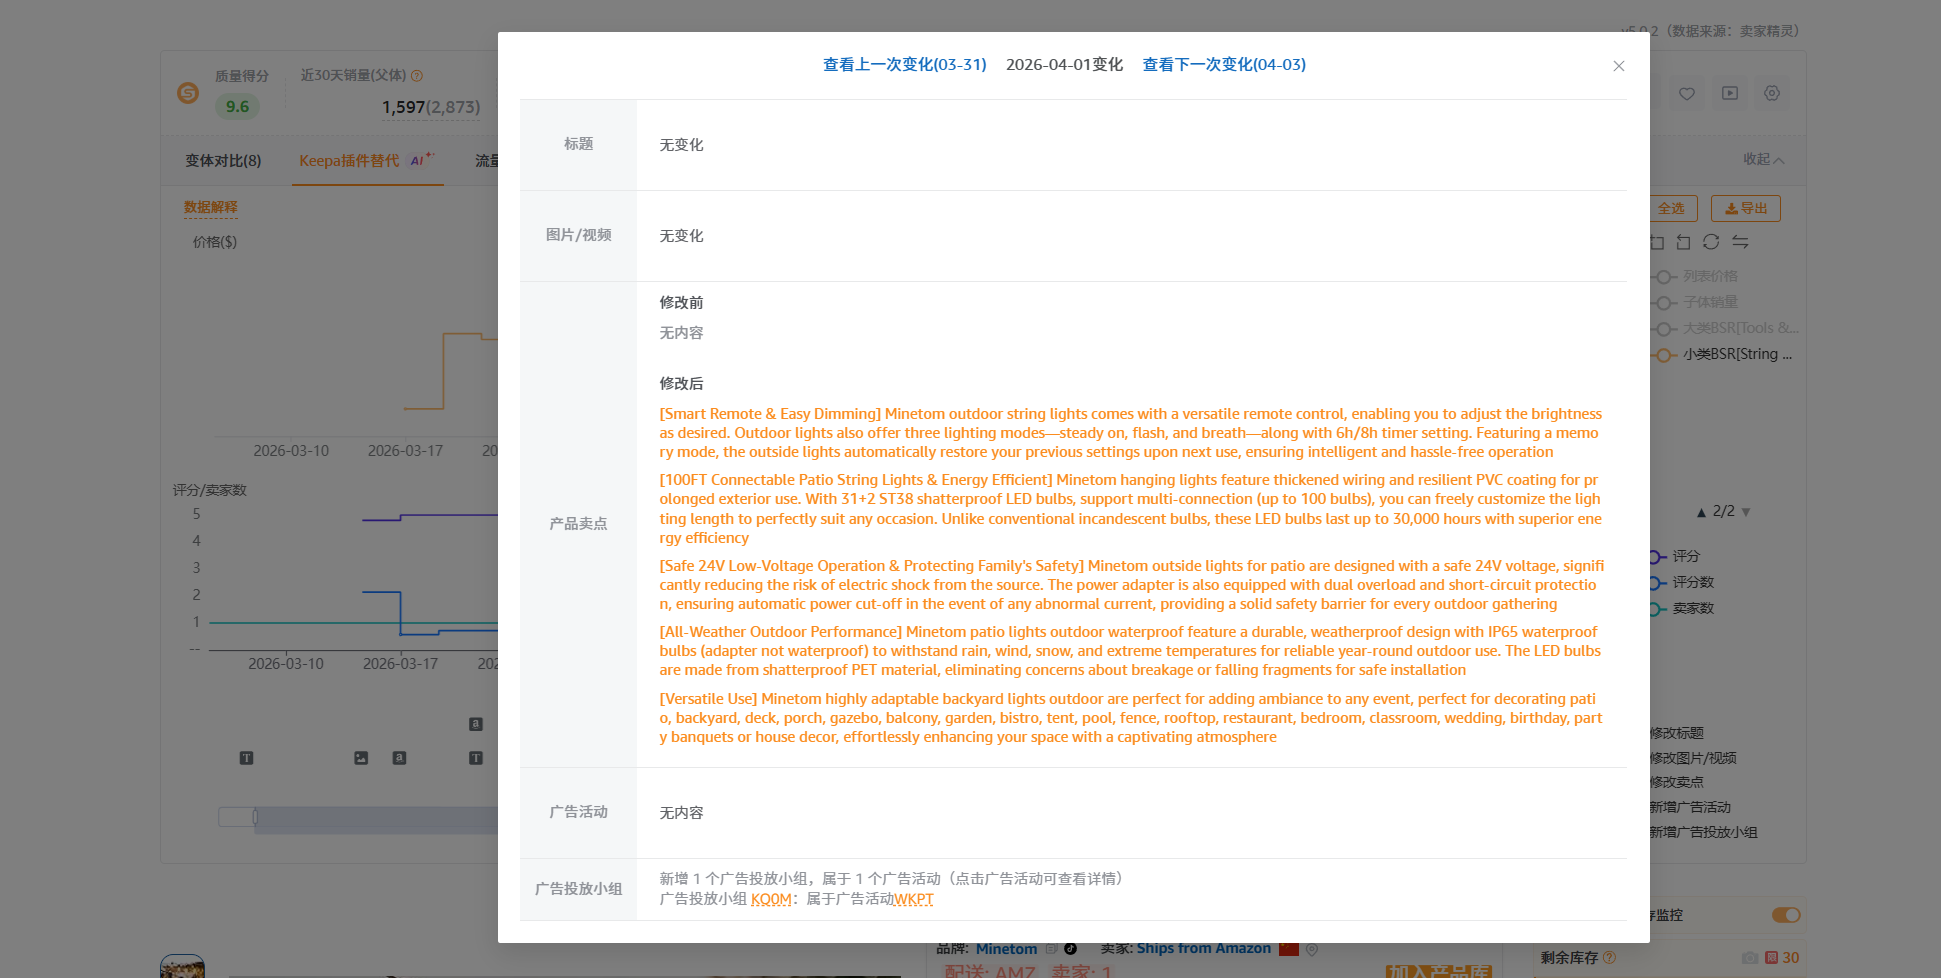This screenshot has height=978, width=1941.
Task: Go to next legend page arrow
Action: point(1746,512)
